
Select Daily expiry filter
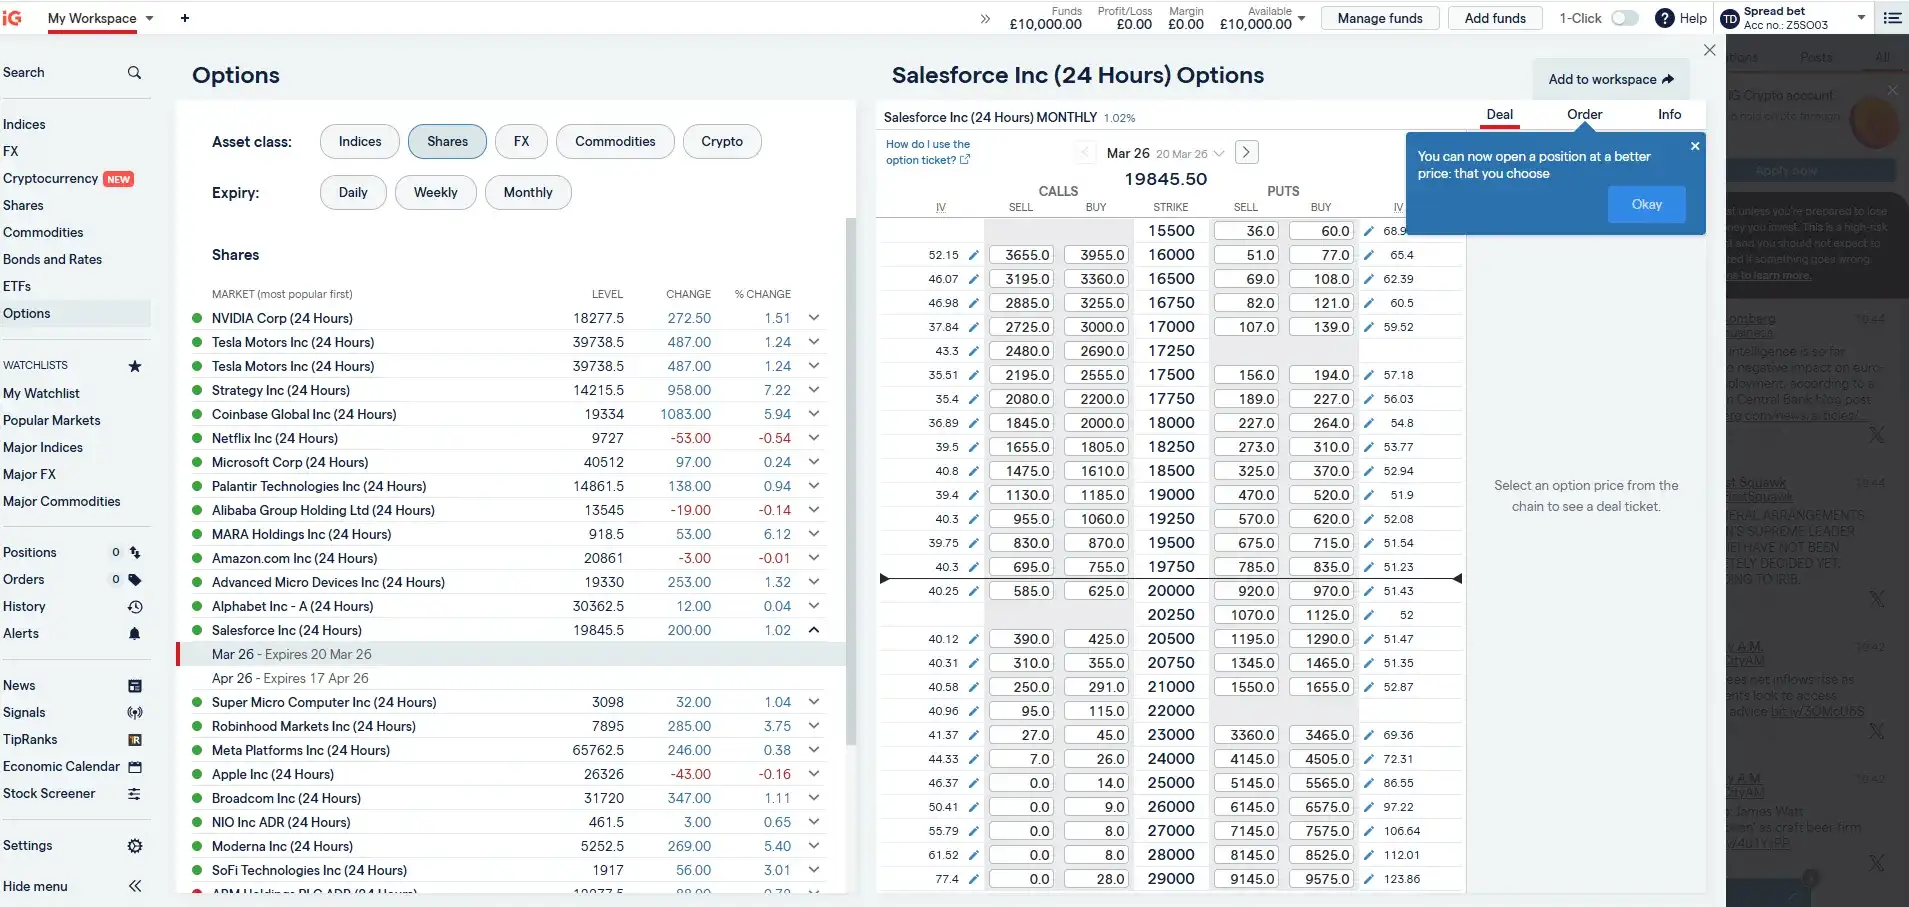[x=353, y=193]
